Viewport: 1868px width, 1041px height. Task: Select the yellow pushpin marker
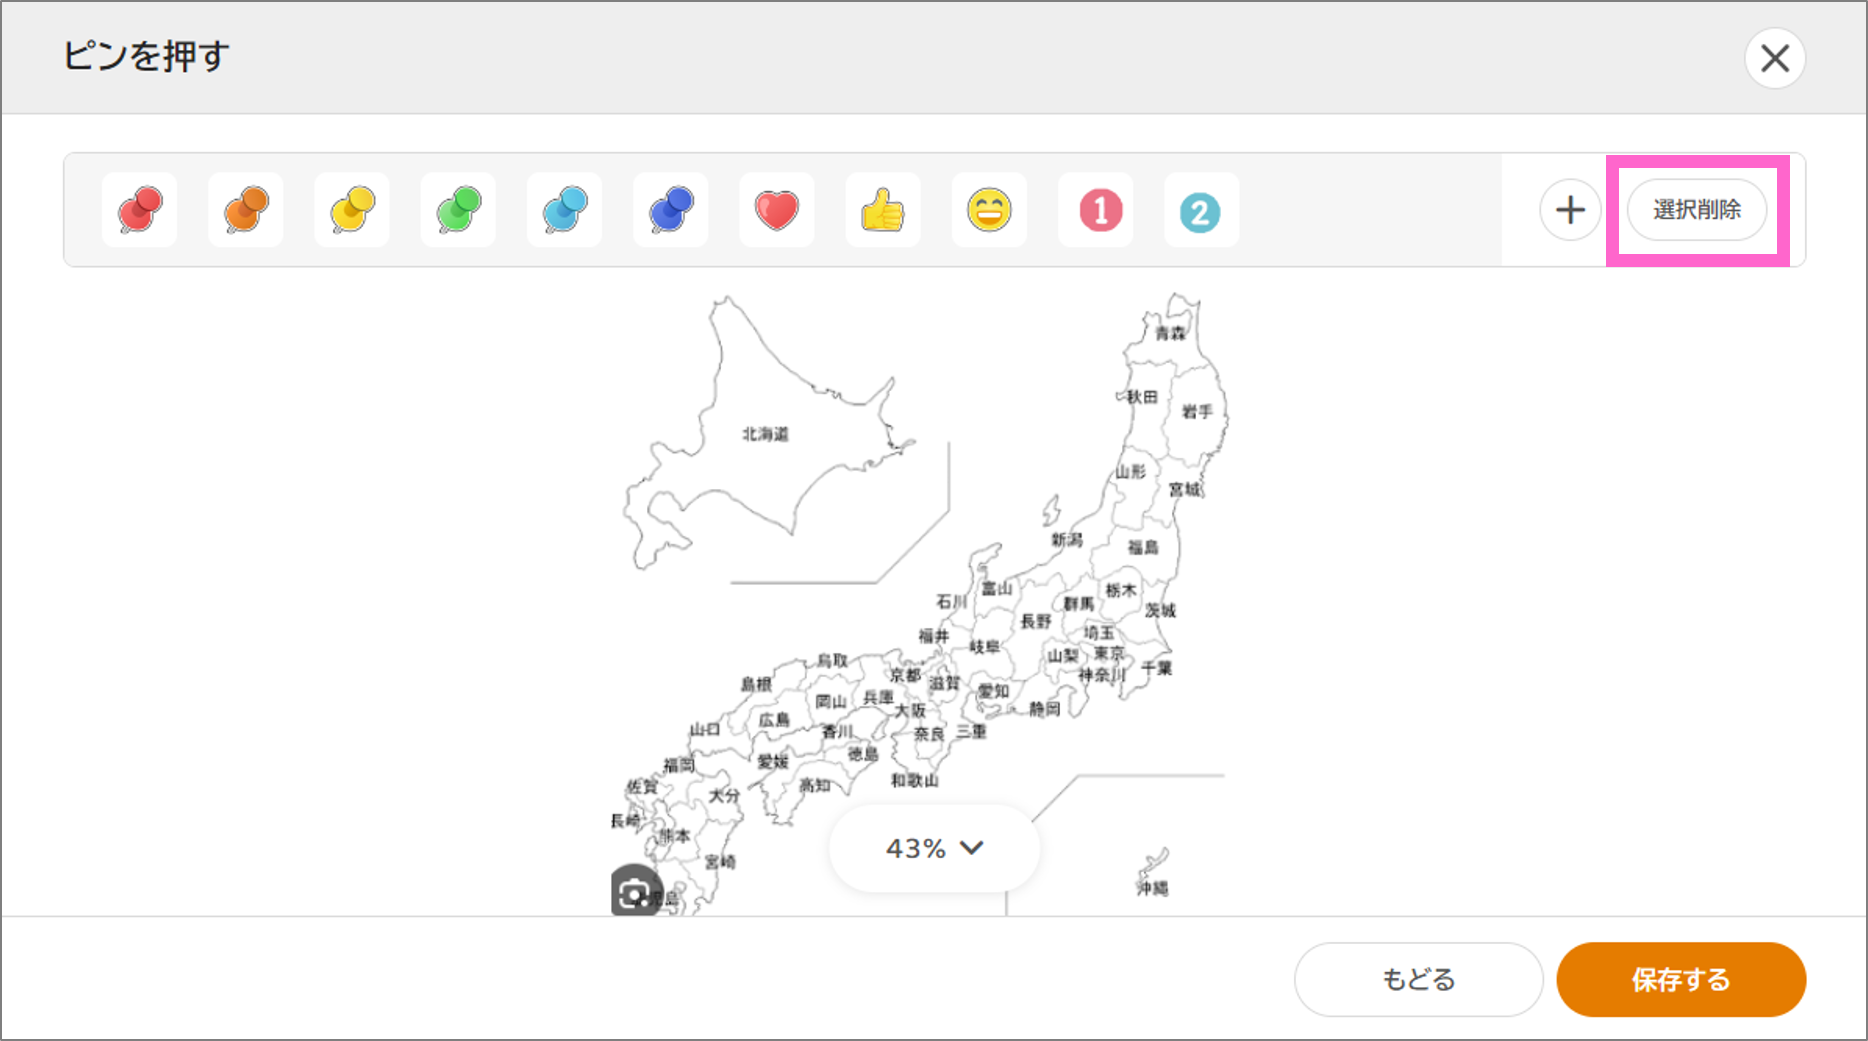click(x=351, y=210)
